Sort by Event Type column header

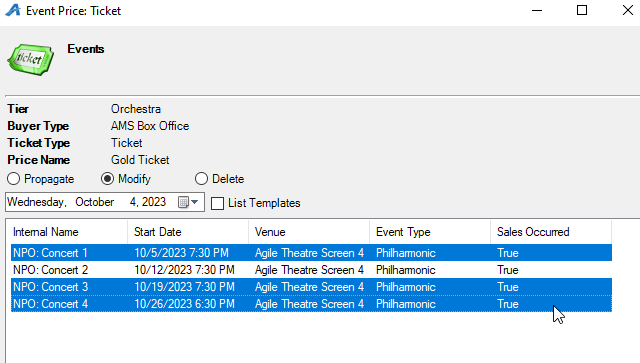click(x=430, y=232)
